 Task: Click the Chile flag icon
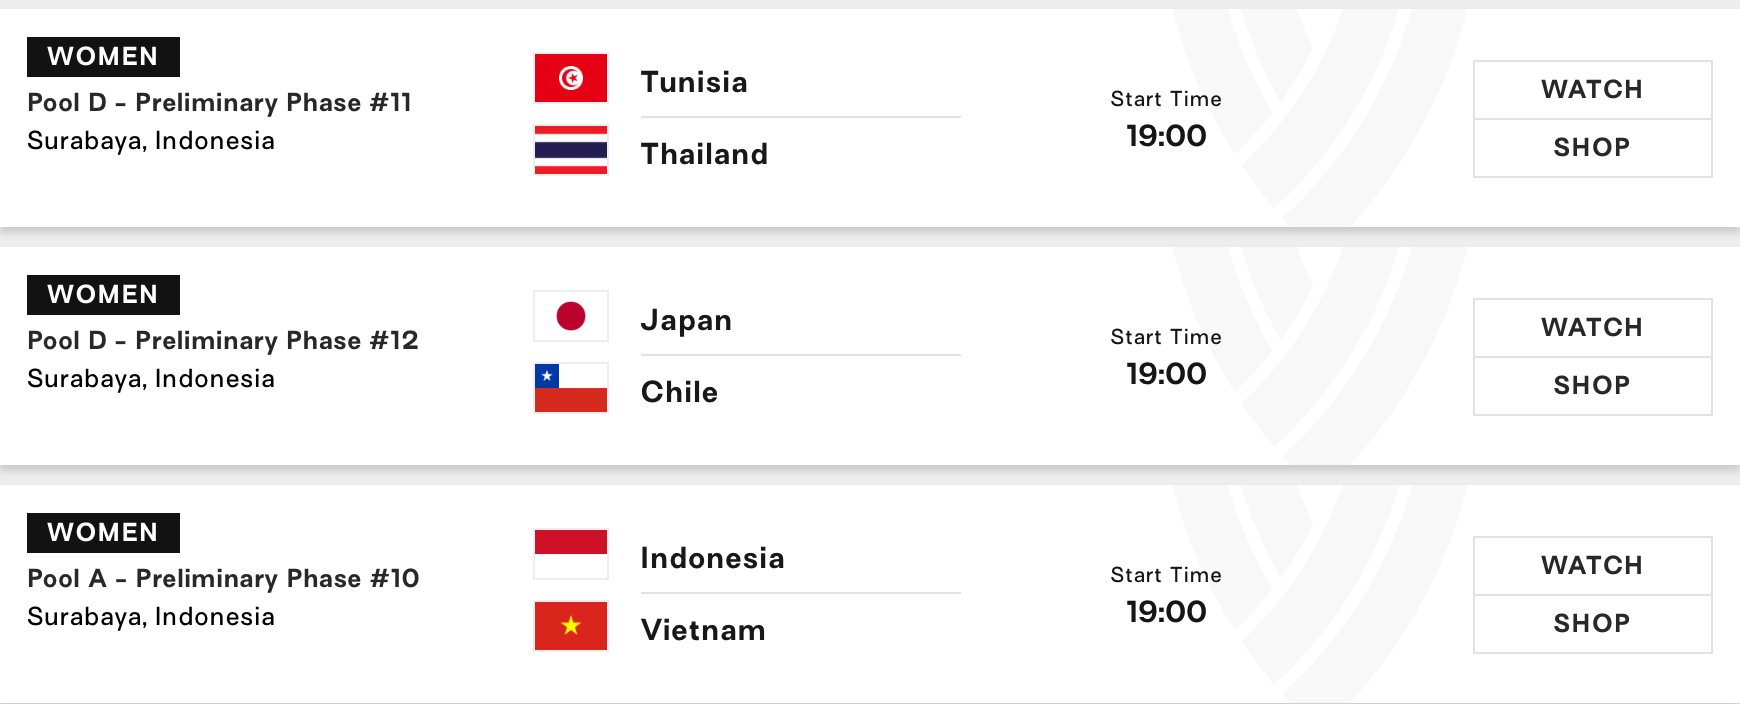[x=571, y=388]
